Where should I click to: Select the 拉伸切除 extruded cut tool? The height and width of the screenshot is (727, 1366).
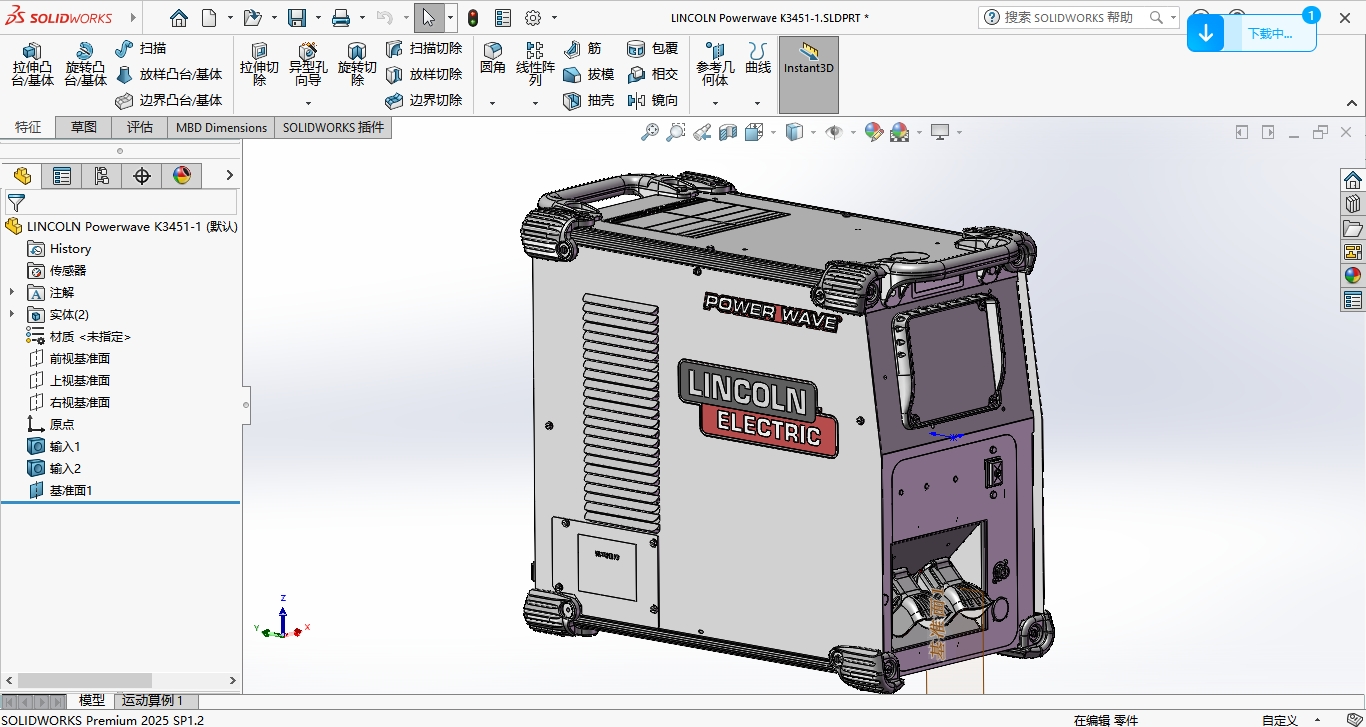(x=259, y=65)
